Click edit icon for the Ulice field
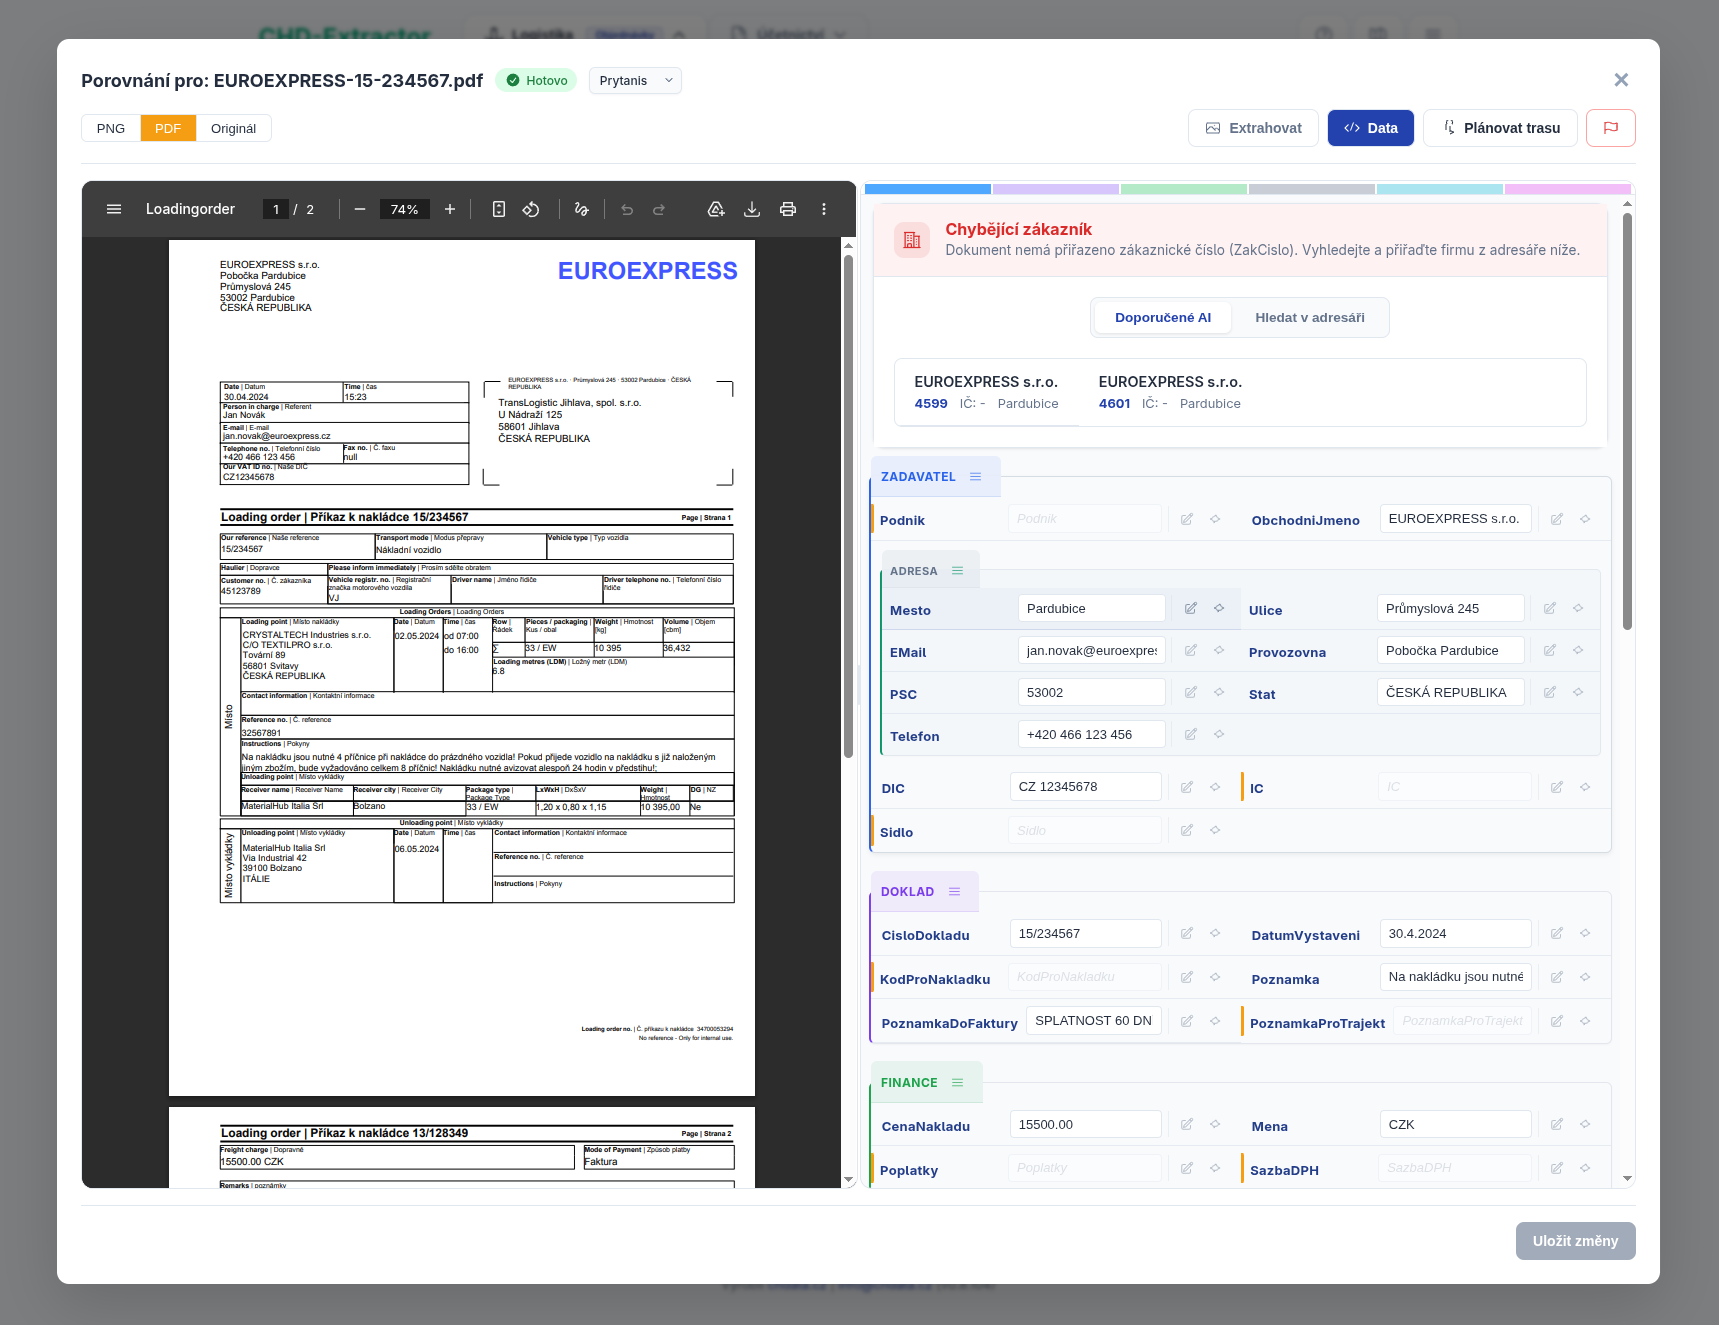Screen dimensions: 1719x1325 pos(1550,608)
